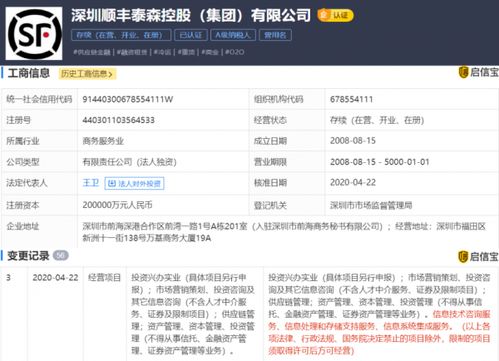Click 深圳市市场监督管理局 registration authority
Screen dimensions: 499x361
click(371, 205)
